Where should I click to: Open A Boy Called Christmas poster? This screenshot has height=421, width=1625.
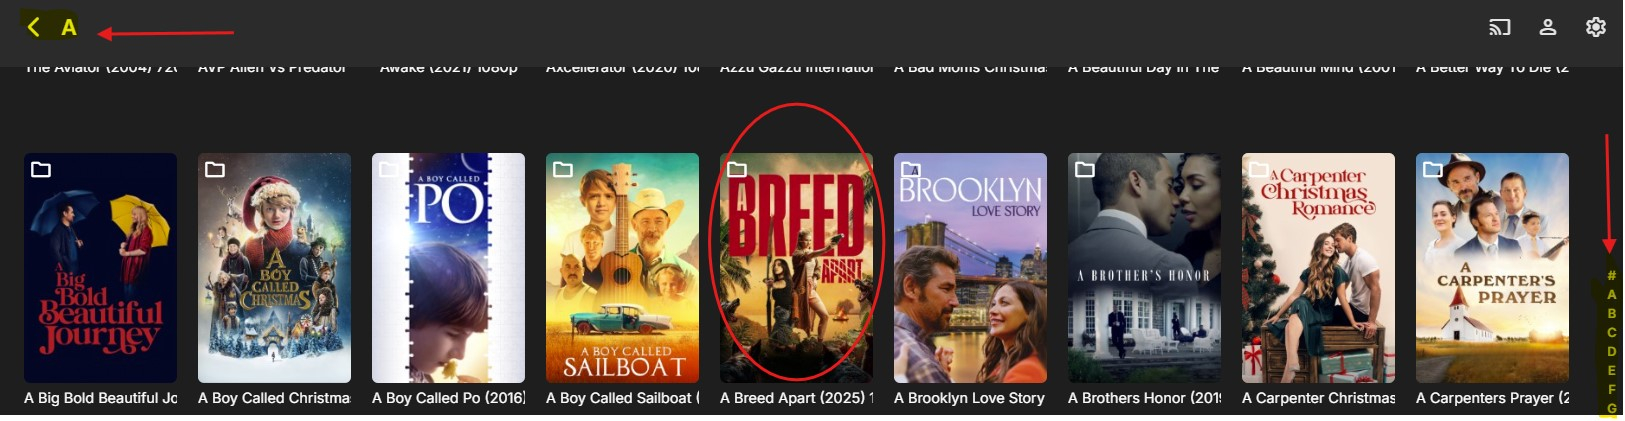point(274,268)
